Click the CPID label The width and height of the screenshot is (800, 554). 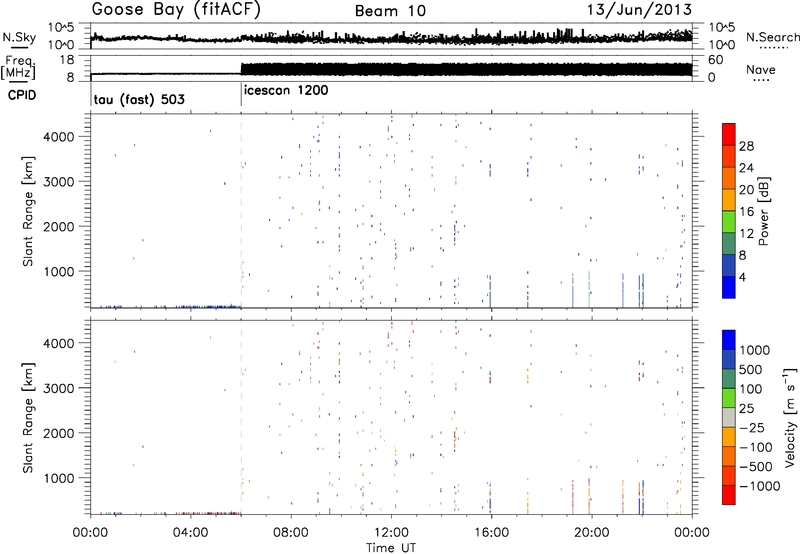tap(22, 95)
